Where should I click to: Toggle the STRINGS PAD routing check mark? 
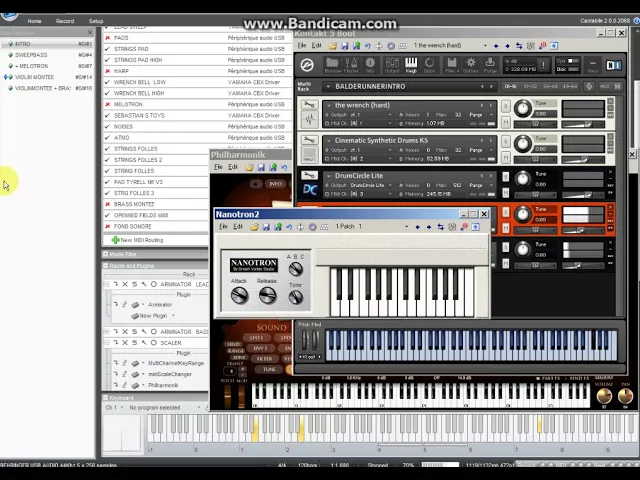click(107, 49)
